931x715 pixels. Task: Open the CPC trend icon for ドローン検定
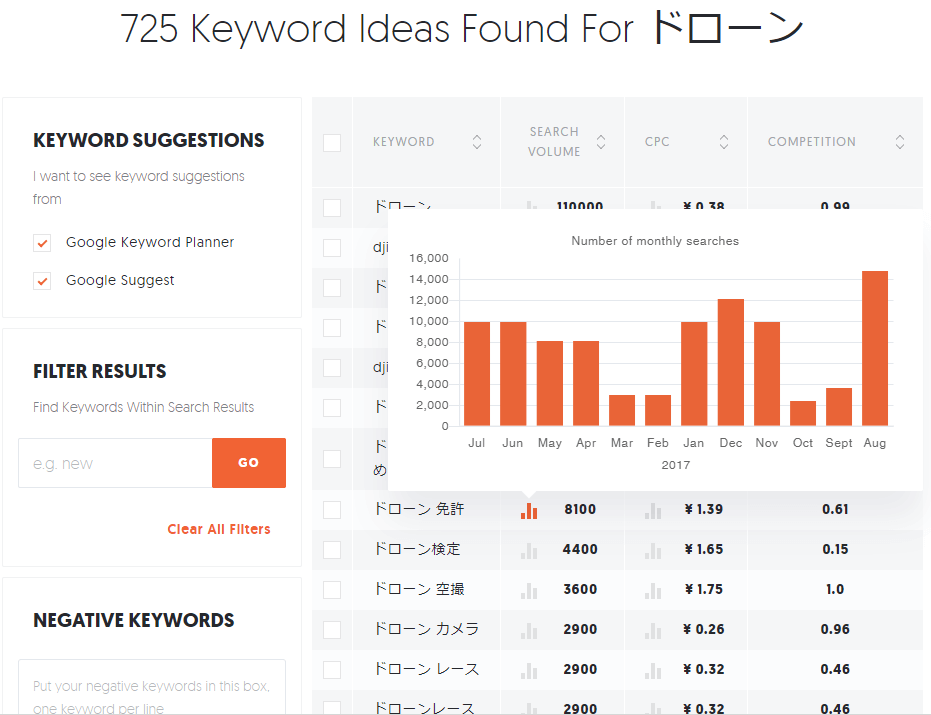pyautogui.click(x=653, y=550)
